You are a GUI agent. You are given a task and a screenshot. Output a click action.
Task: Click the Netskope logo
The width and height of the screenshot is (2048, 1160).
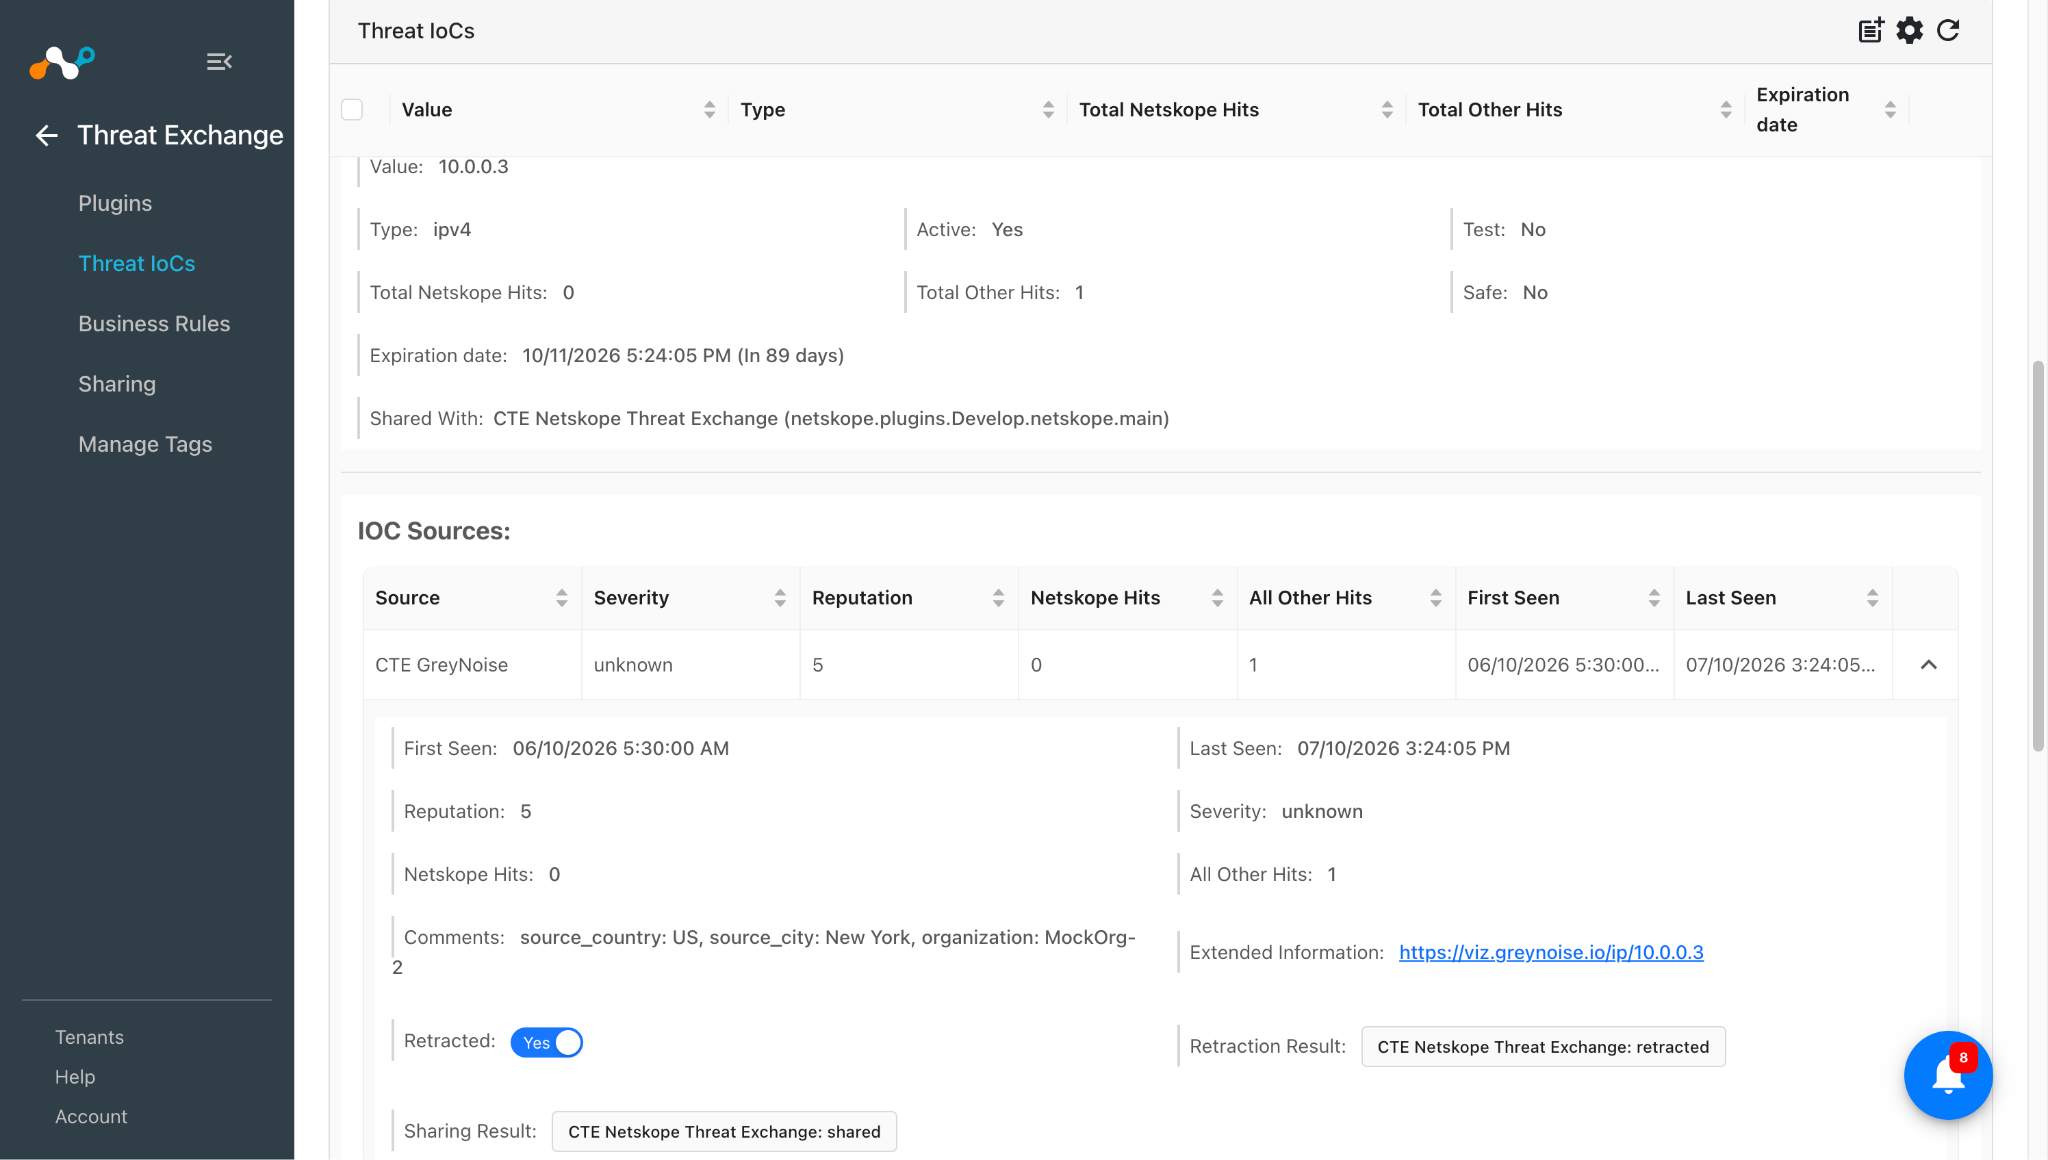62,62
